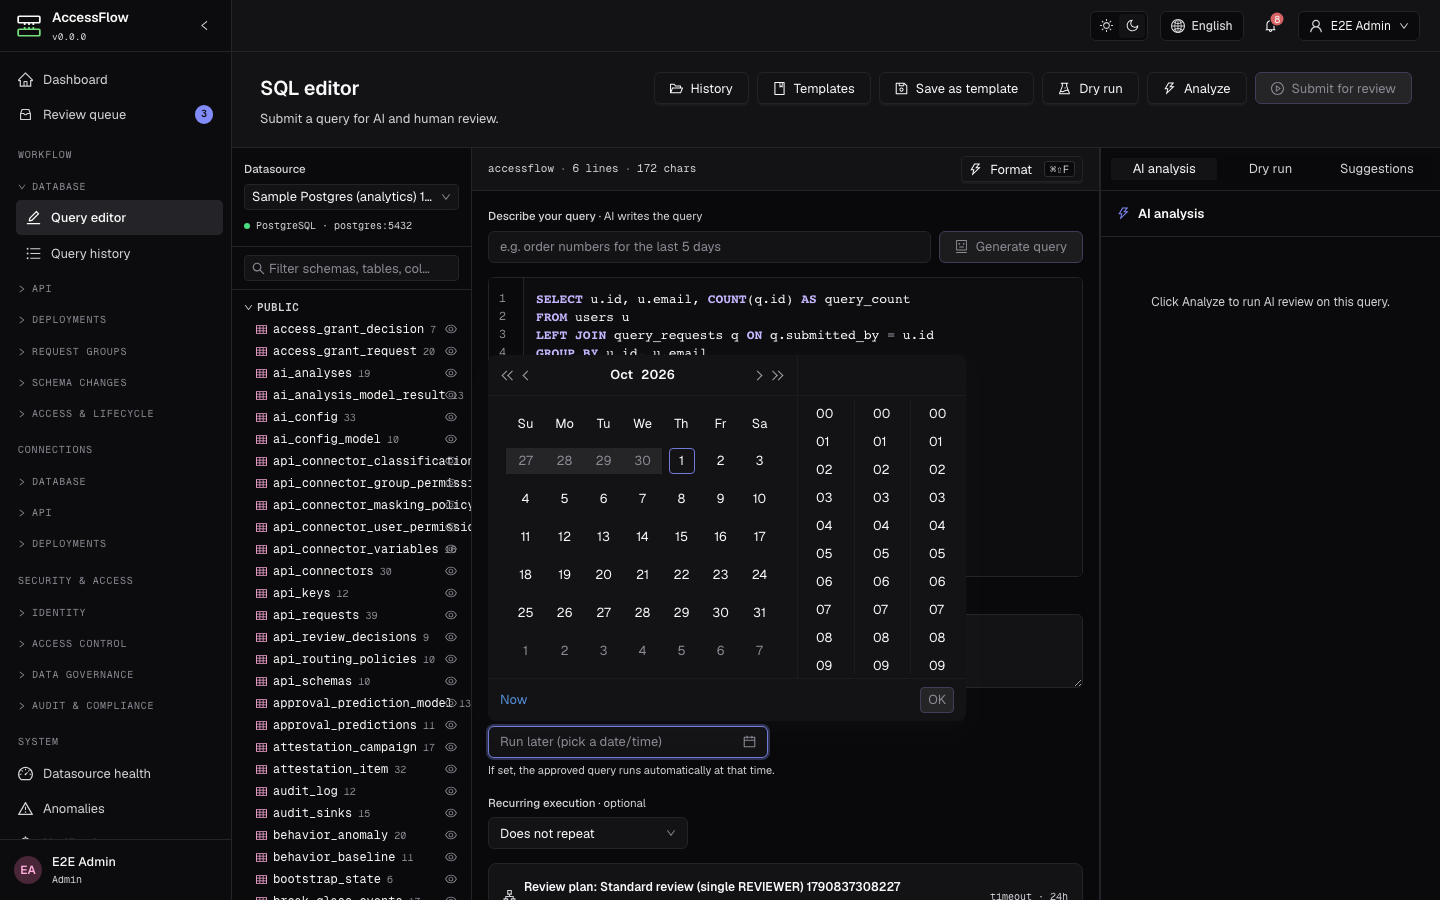Click the History button

pyautogui.click(x=701, y=88)
